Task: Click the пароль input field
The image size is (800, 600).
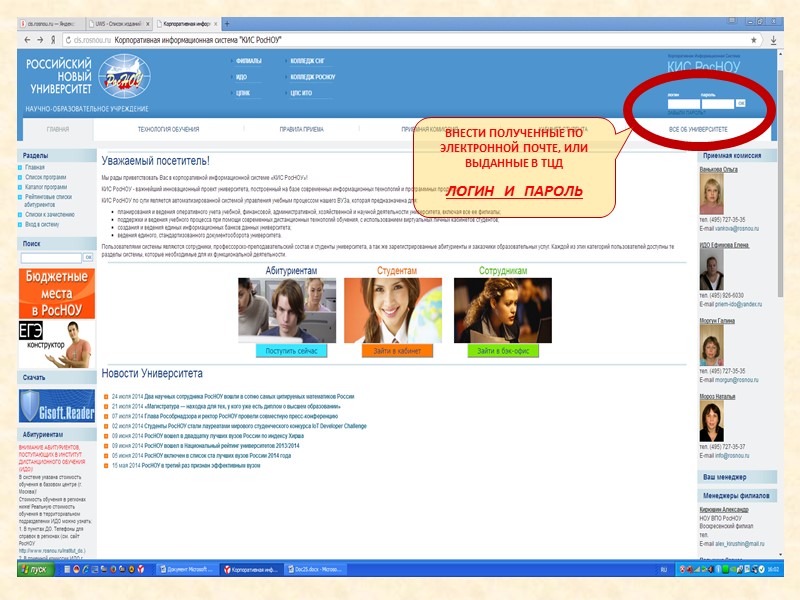Action: 717,104
